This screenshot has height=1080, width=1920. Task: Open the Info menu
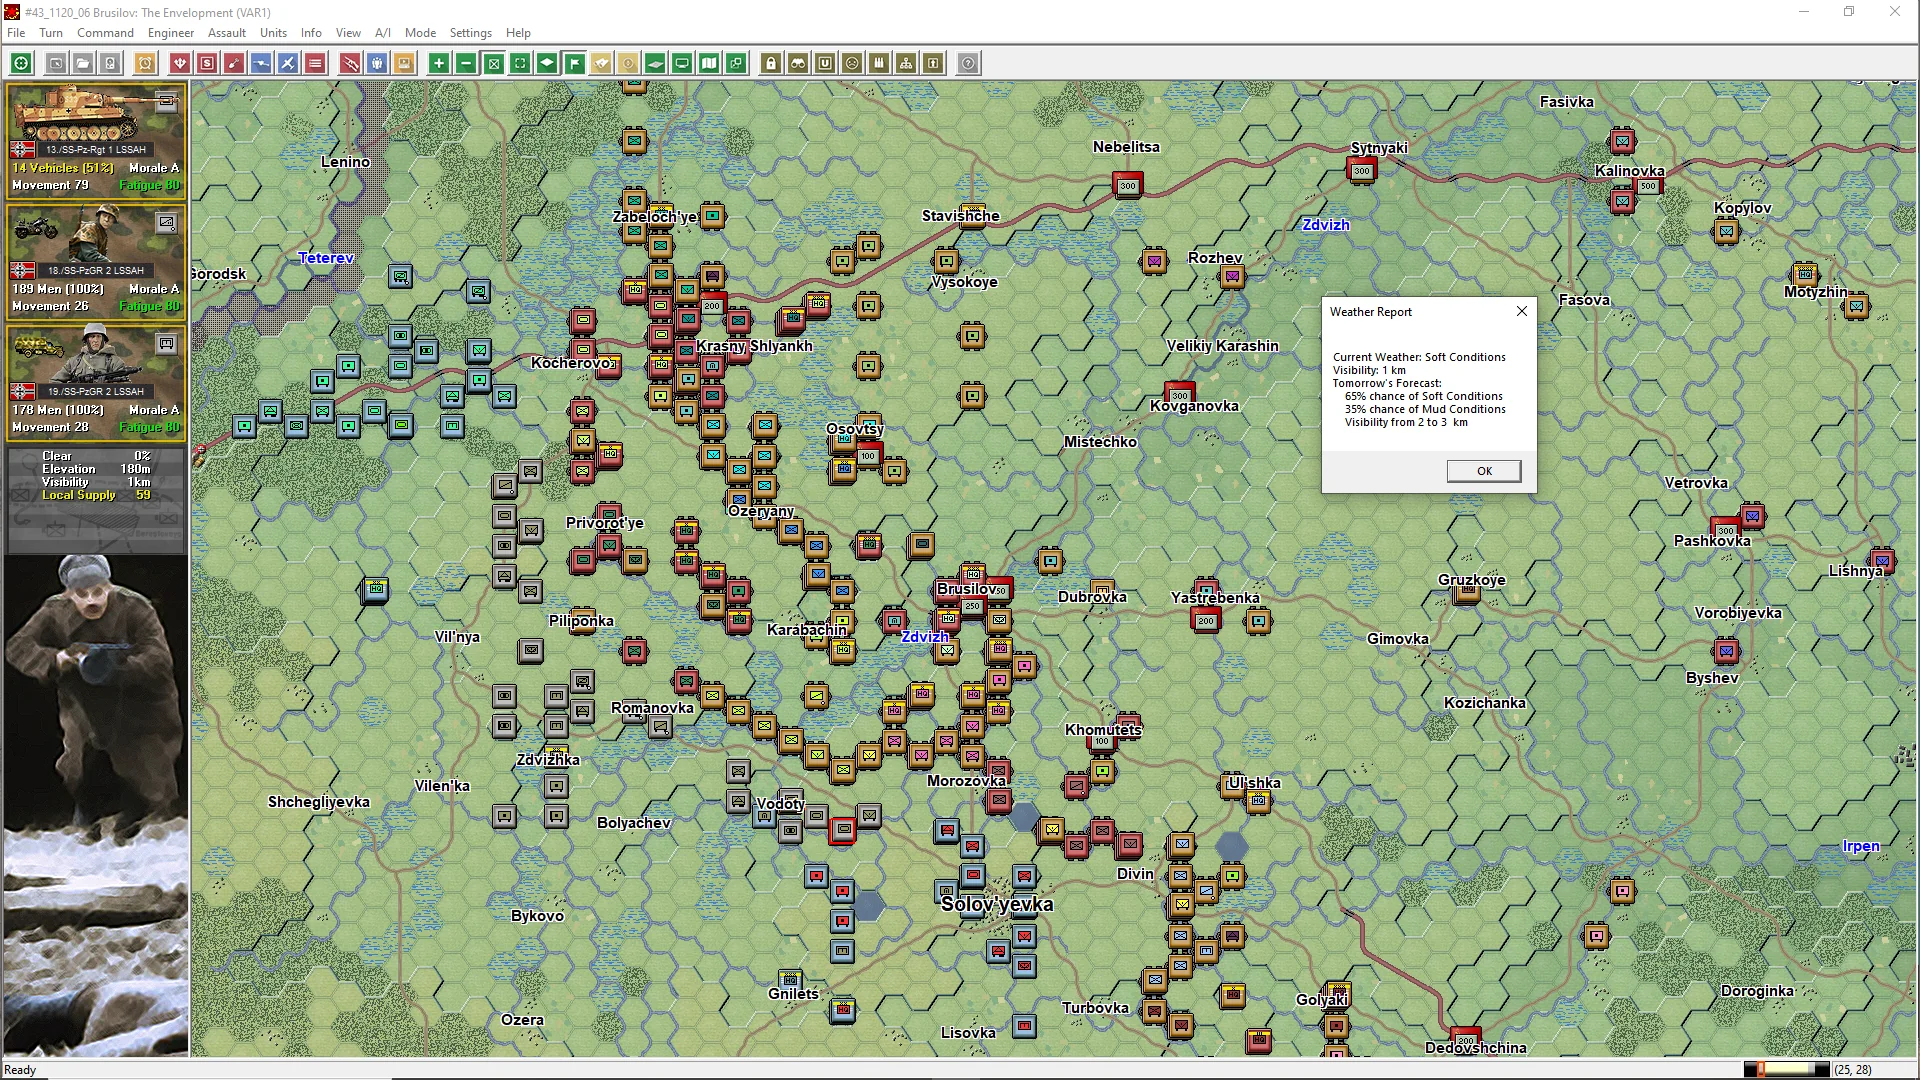(x=311, y=33)
